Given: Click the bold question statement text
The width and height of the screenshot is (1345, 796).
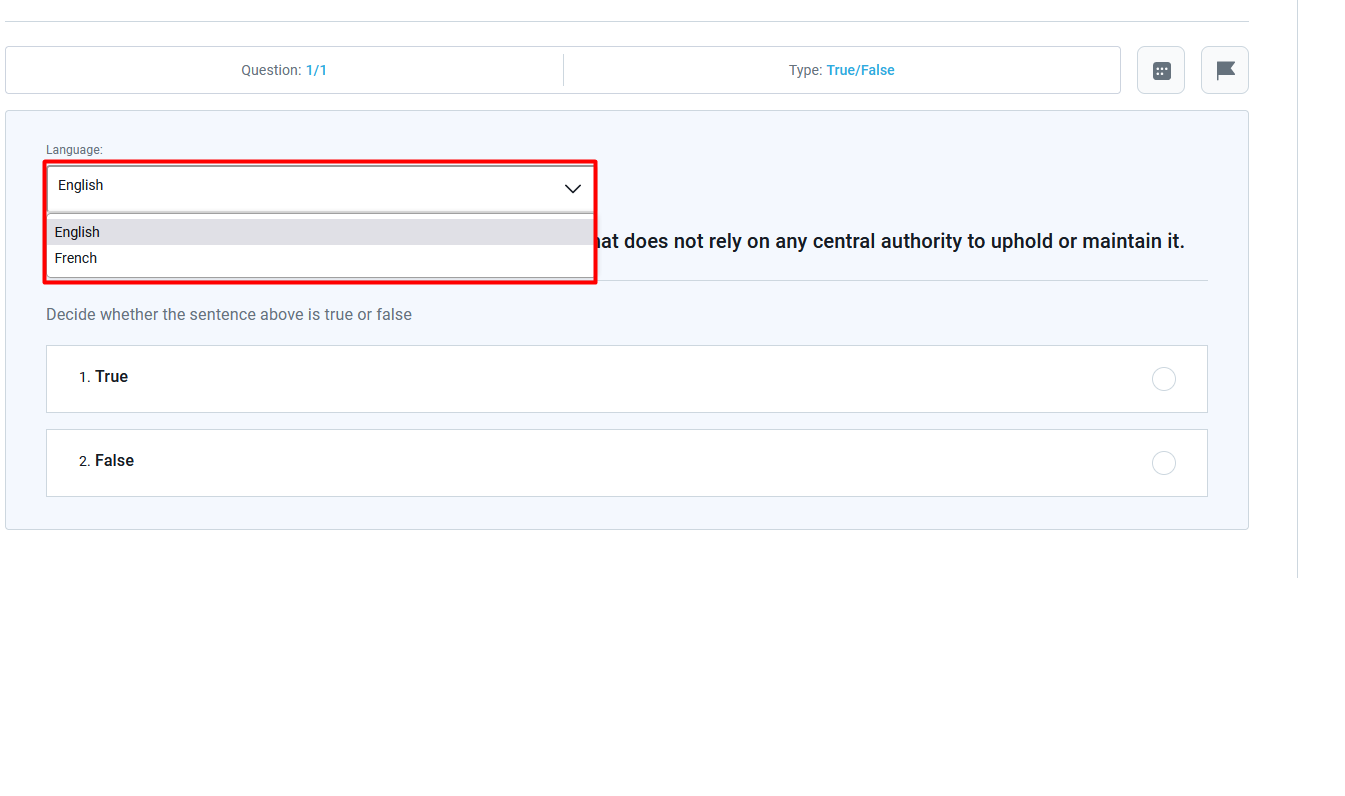Looking at the screenshot, I should click(888, 242).
